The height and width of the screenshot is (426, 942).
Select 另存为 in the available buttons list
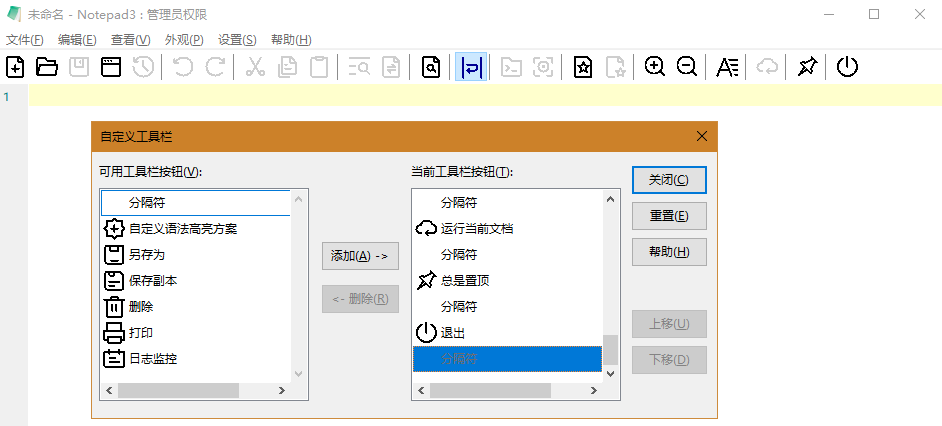146,255
